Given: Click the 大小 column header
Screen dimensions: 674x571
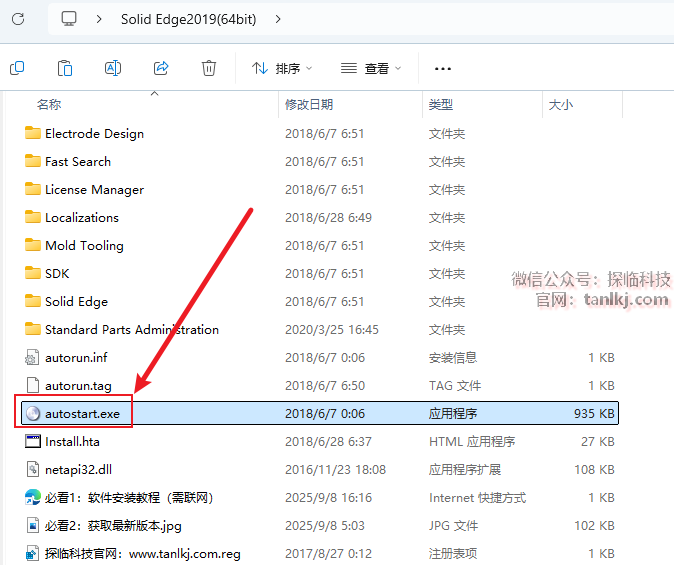Looking at the screenshot, I should tap(560, 104).
